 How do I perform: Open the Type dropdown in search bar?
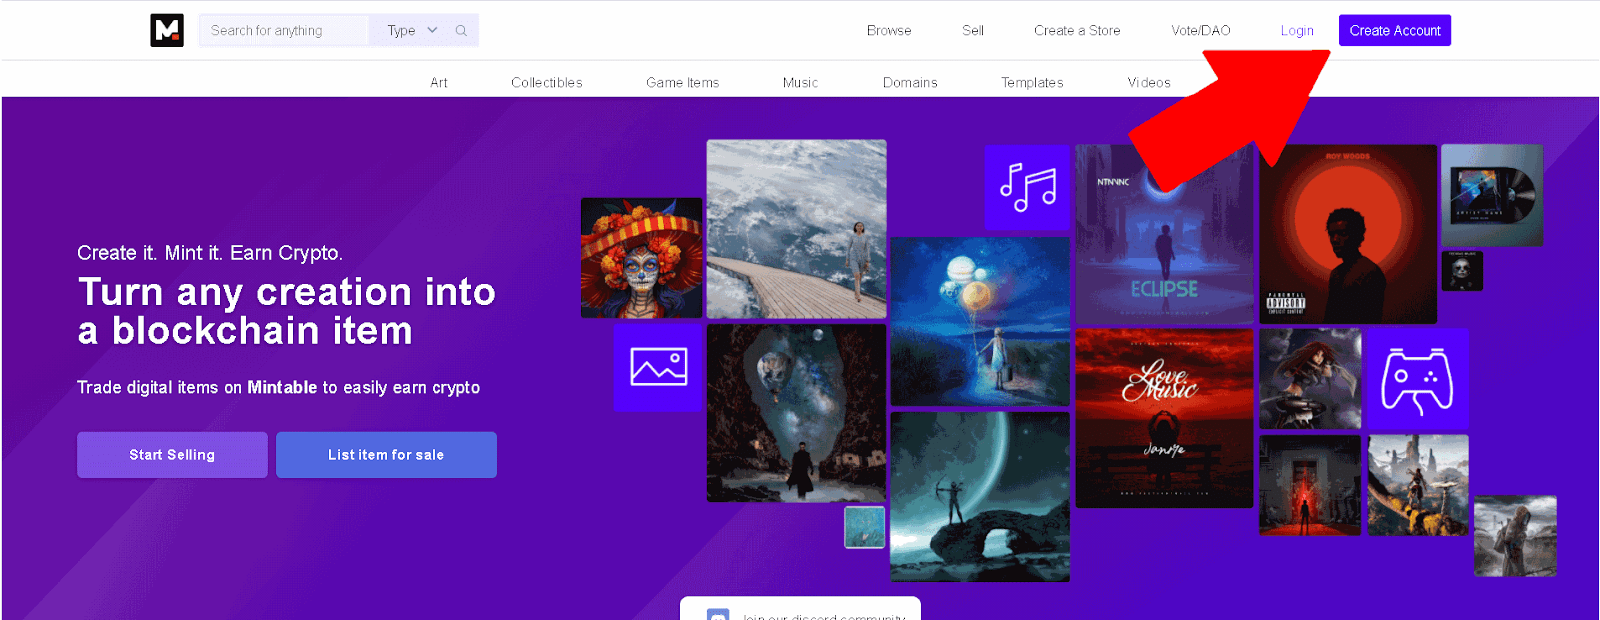point(412,30)
